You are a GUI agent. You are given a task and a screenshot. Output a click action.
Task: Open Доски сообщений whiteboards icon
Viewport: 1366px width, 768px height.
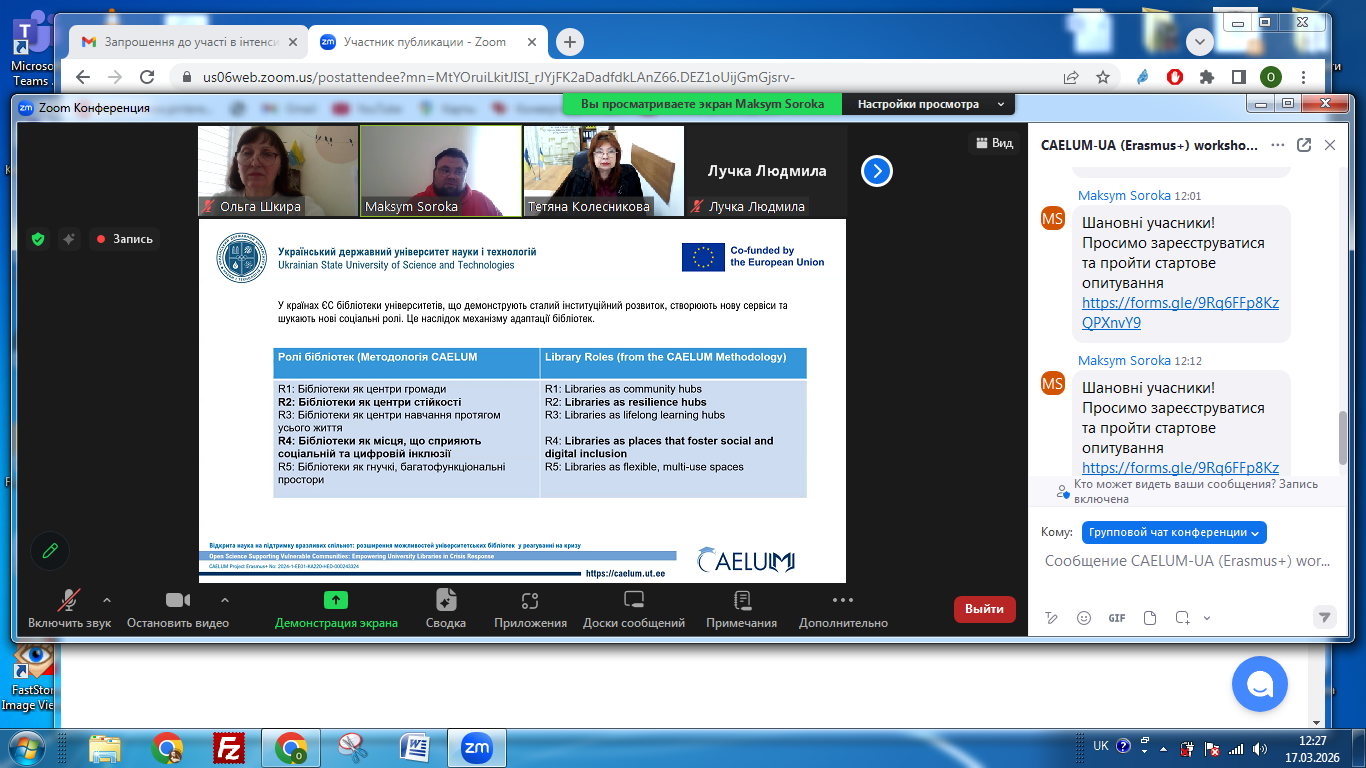[x=633, y=601]
